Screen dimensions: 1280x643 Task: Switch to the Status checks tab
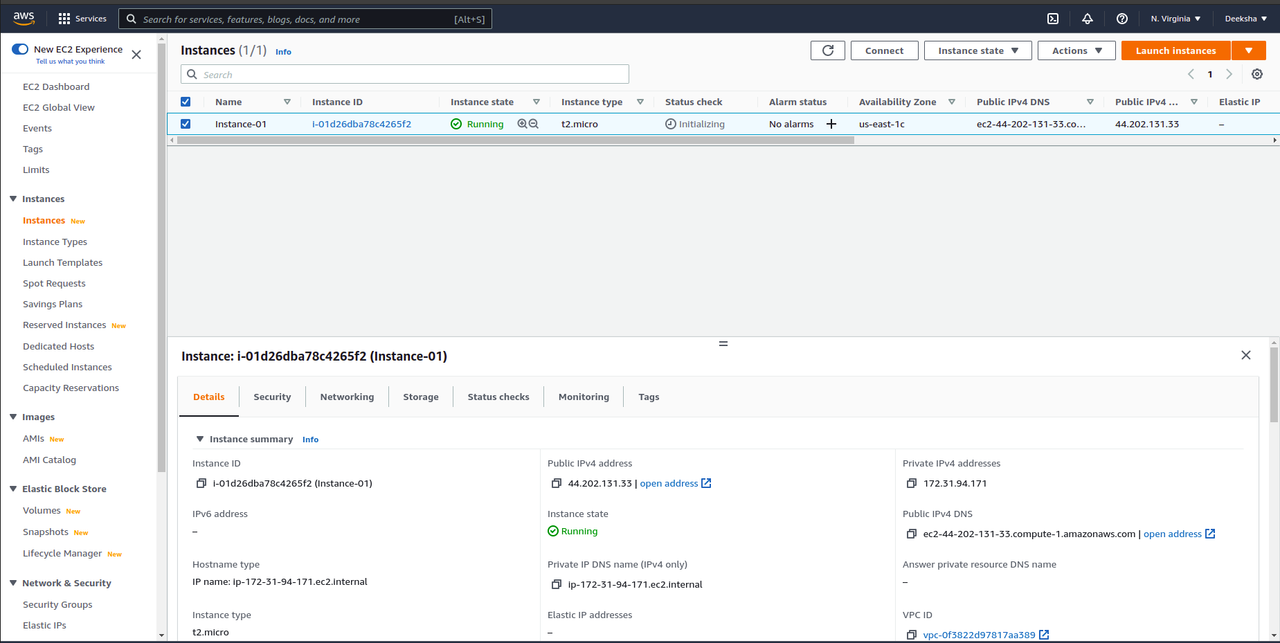498,397
